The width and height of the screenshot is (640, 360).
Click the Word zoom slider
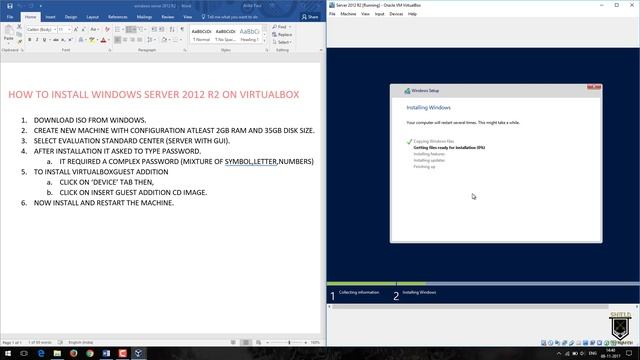(x=289, y=342)
